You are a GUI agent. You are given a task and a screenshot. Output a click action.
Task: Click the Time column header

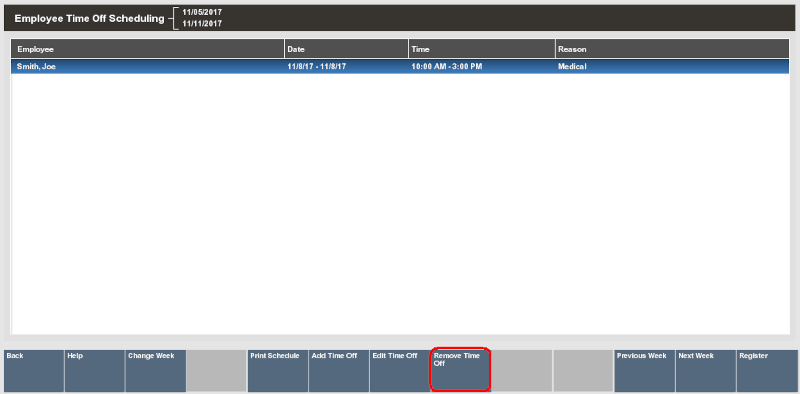click(482, 49)
